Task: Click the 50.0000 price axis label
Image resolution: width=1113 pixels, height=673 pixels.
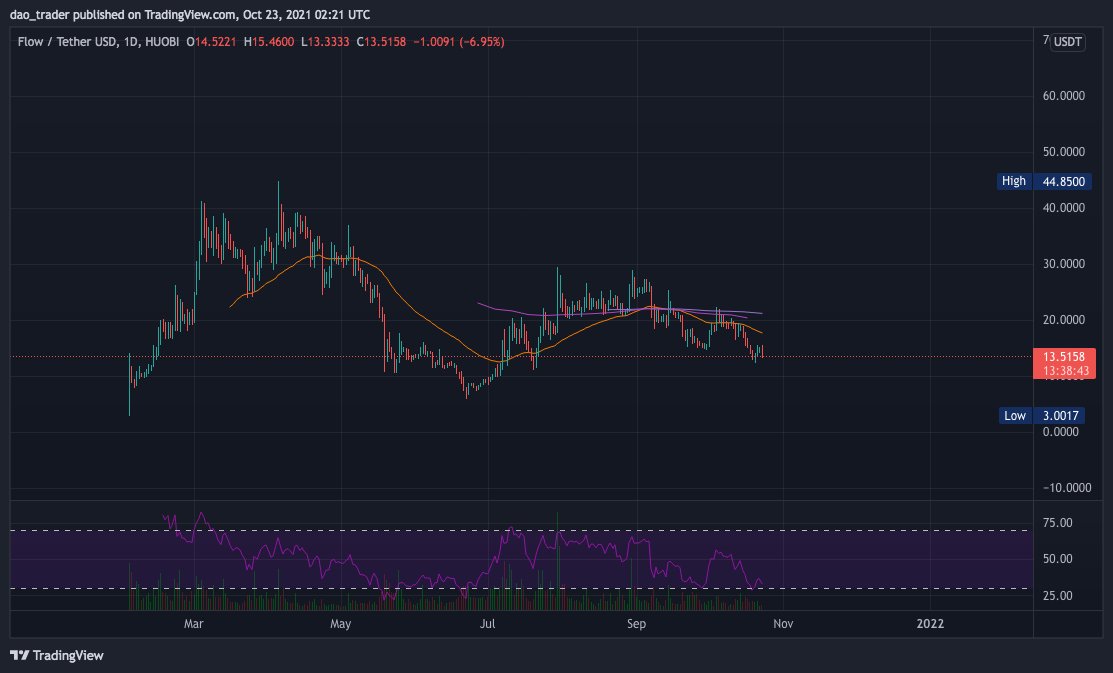Action: (1063, 152)
